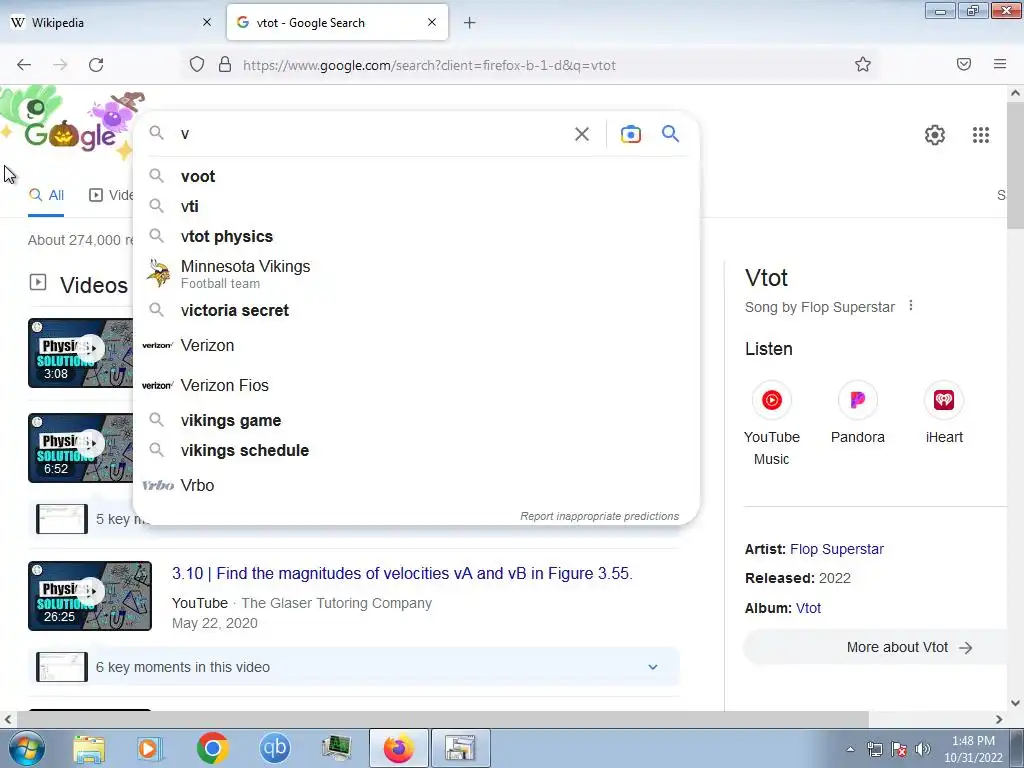Select the Verizon Fios suggestion

pos(416,385)
